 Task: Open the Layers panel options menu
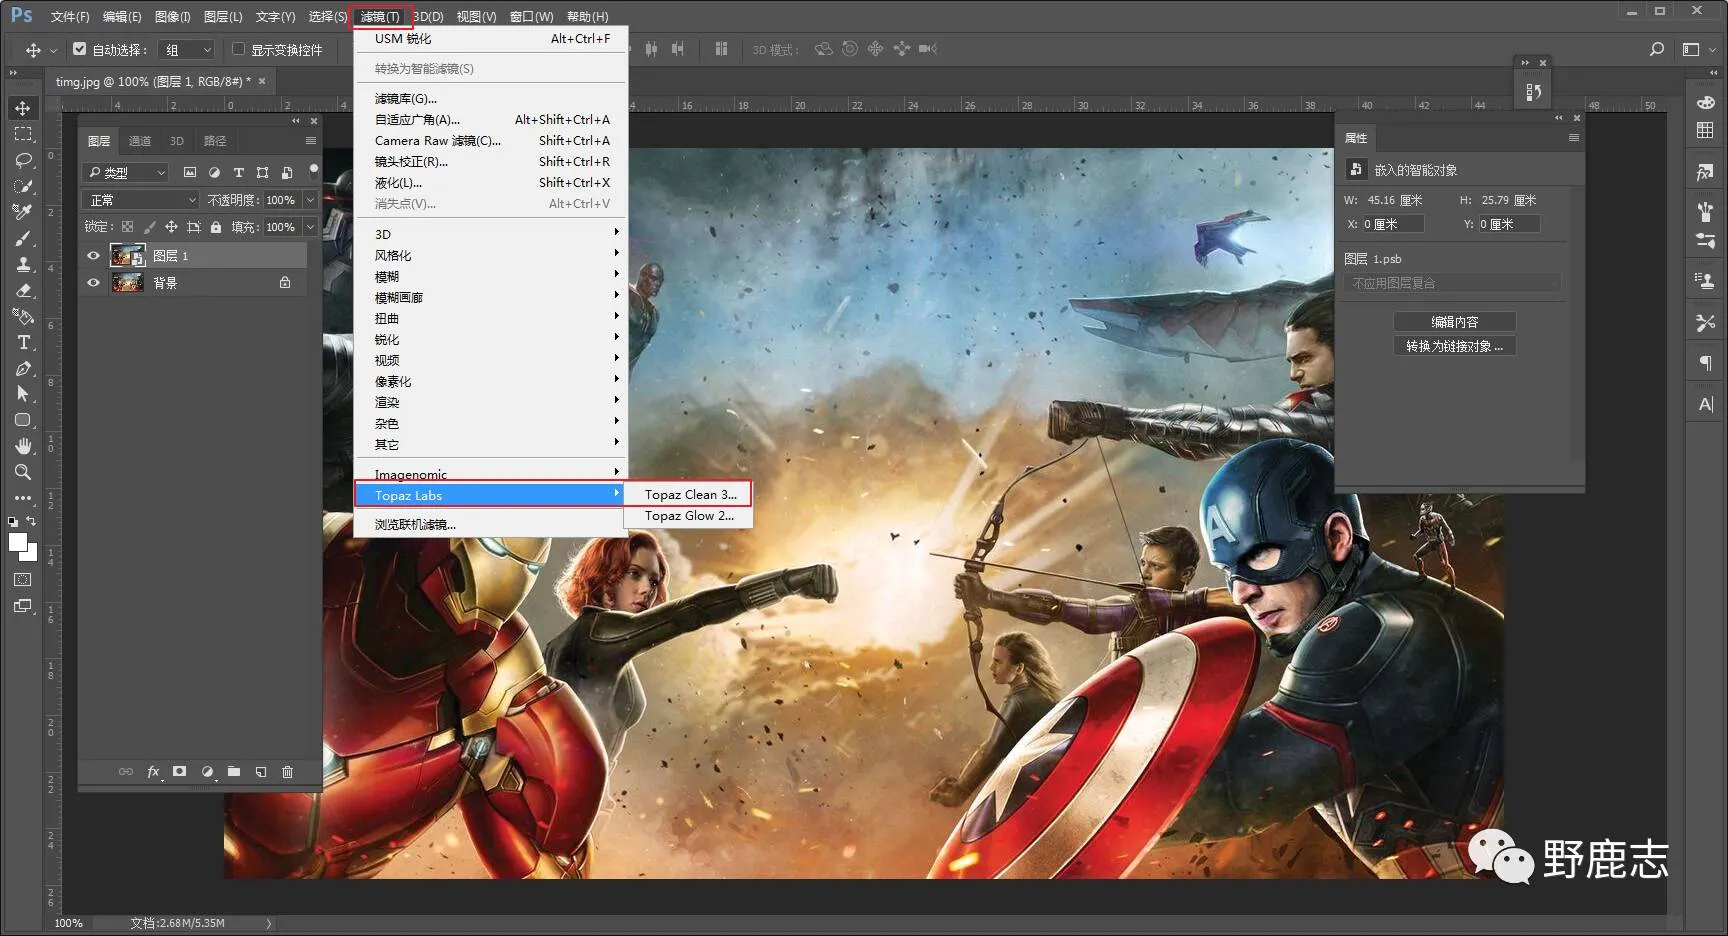click(x=311, y=141)
